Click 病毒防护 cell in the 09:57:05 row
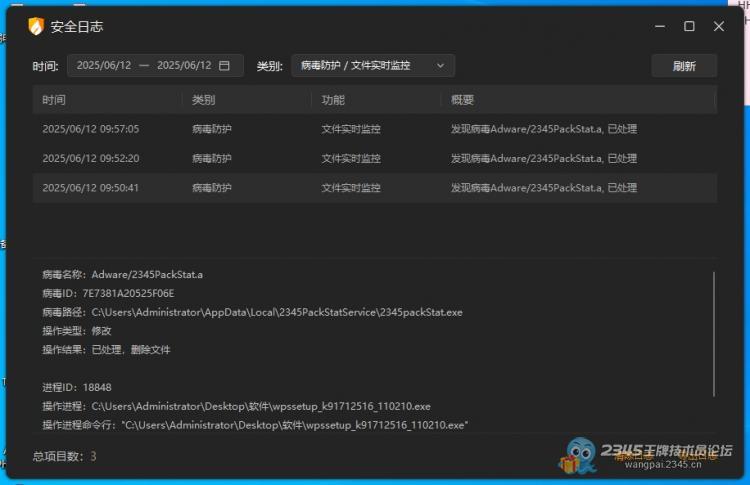The width and height of the screenshot is (750, 485). coord(212,129)
